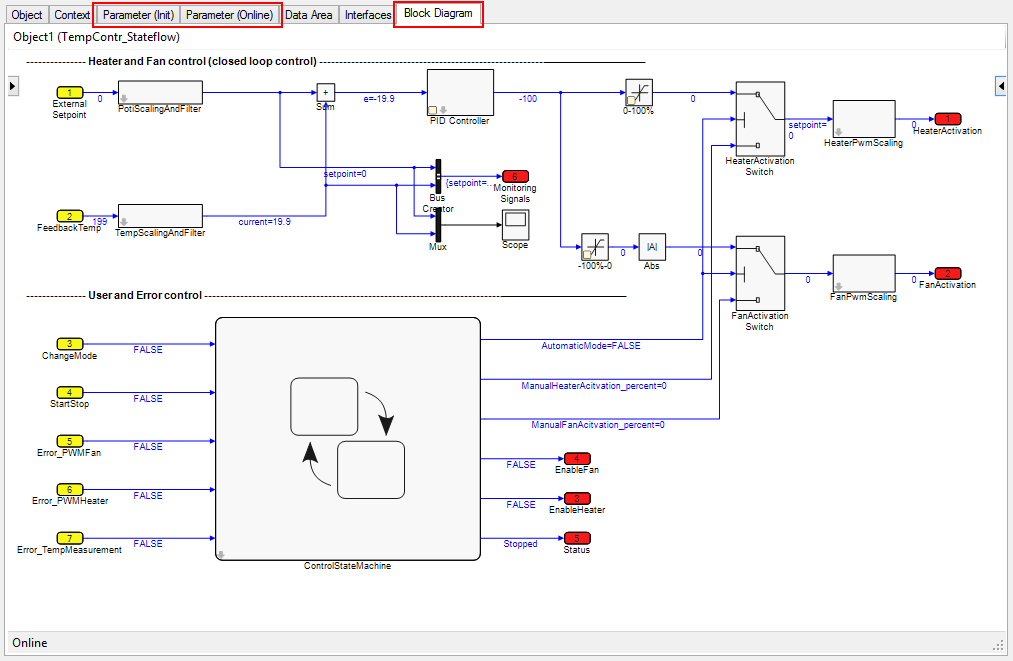Select the EnableHeater output port 3
The image size is (1013, 661).
point(577,498)
